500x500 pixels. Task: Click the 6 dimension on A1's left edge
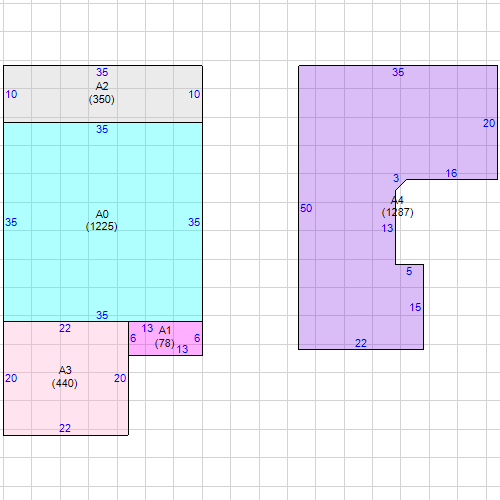(x=133, y=338)
